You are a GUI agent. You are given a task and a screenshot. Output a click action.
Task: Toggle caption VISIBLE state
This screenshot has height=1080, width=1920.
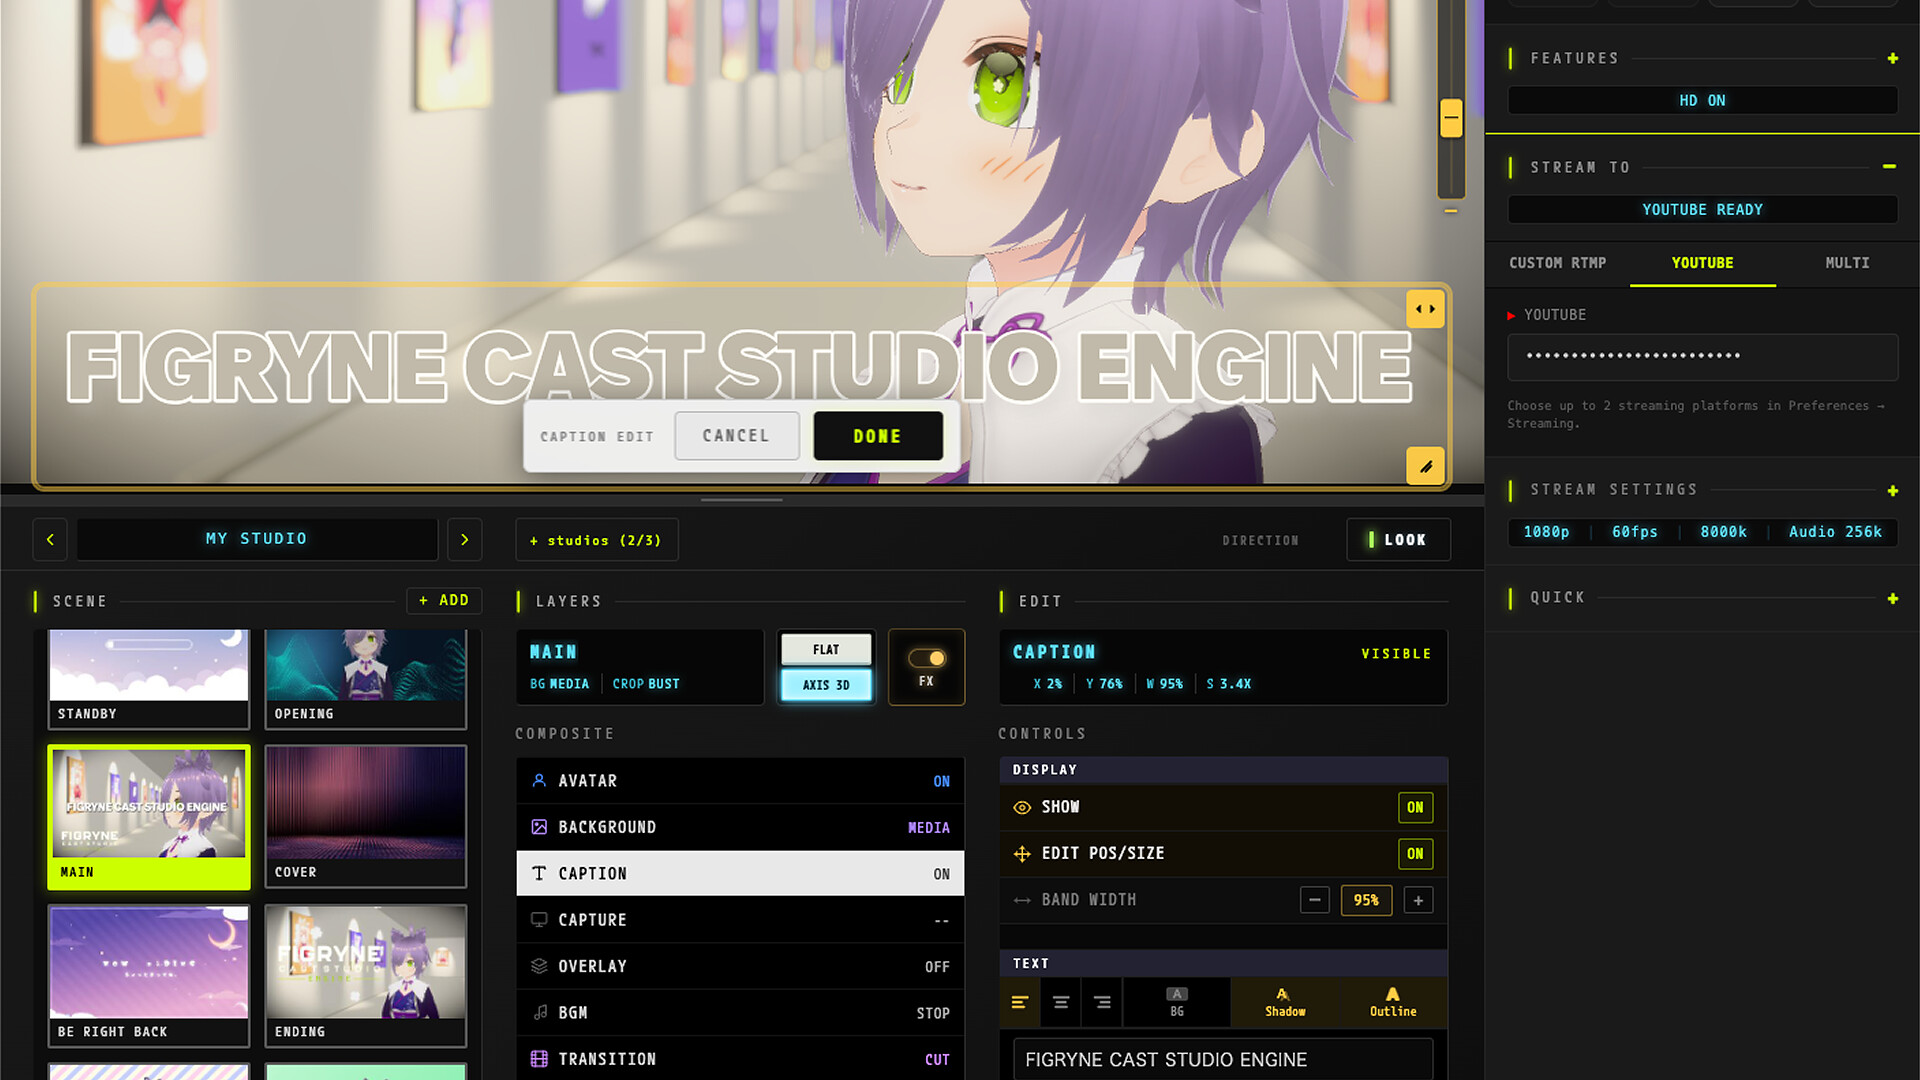[1396, 653]
